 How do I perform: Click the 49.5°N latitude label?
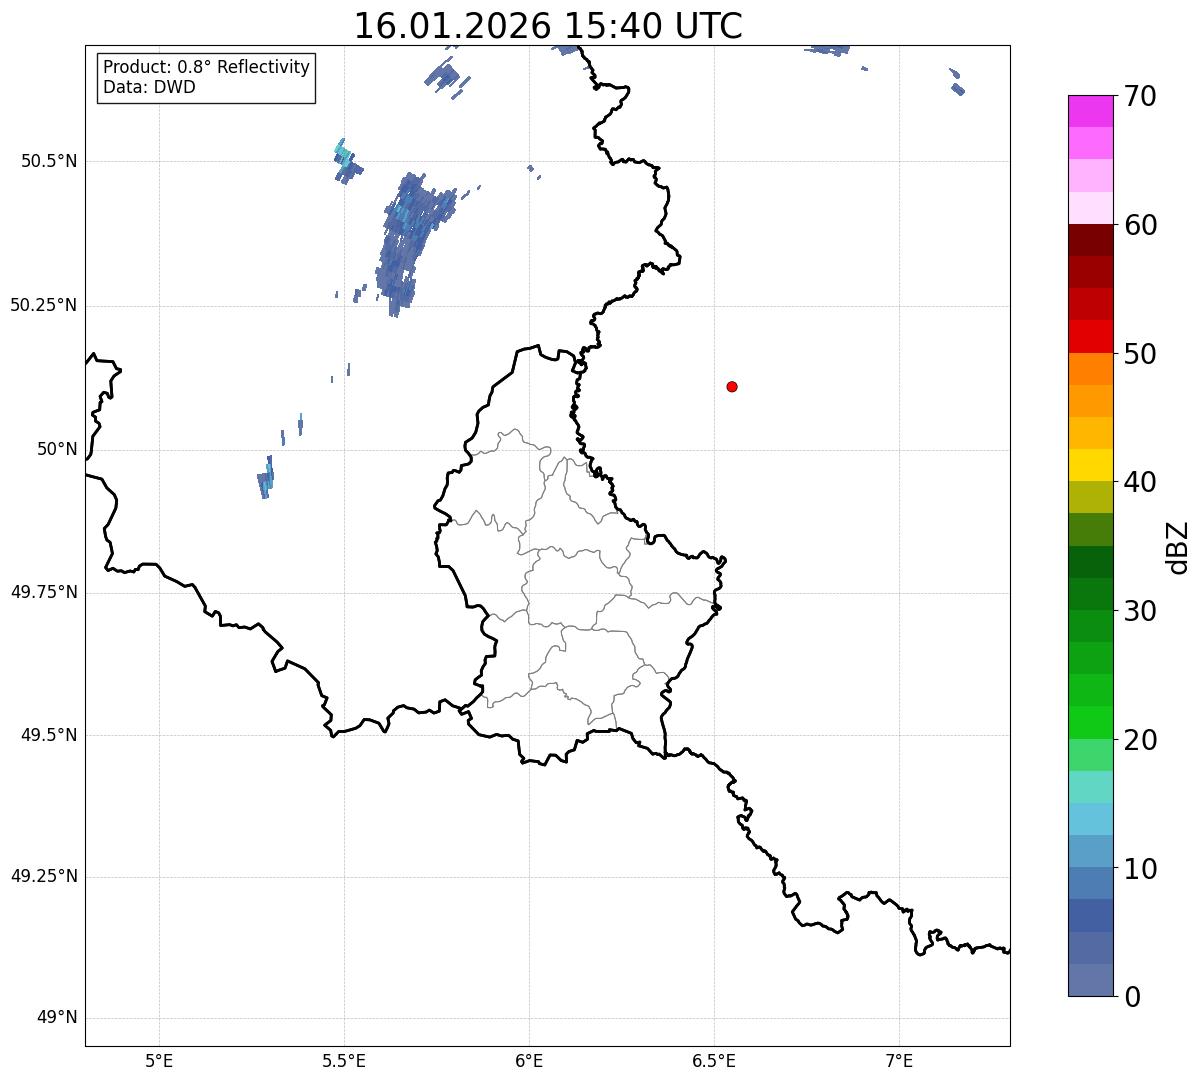[x=49, y=735]
